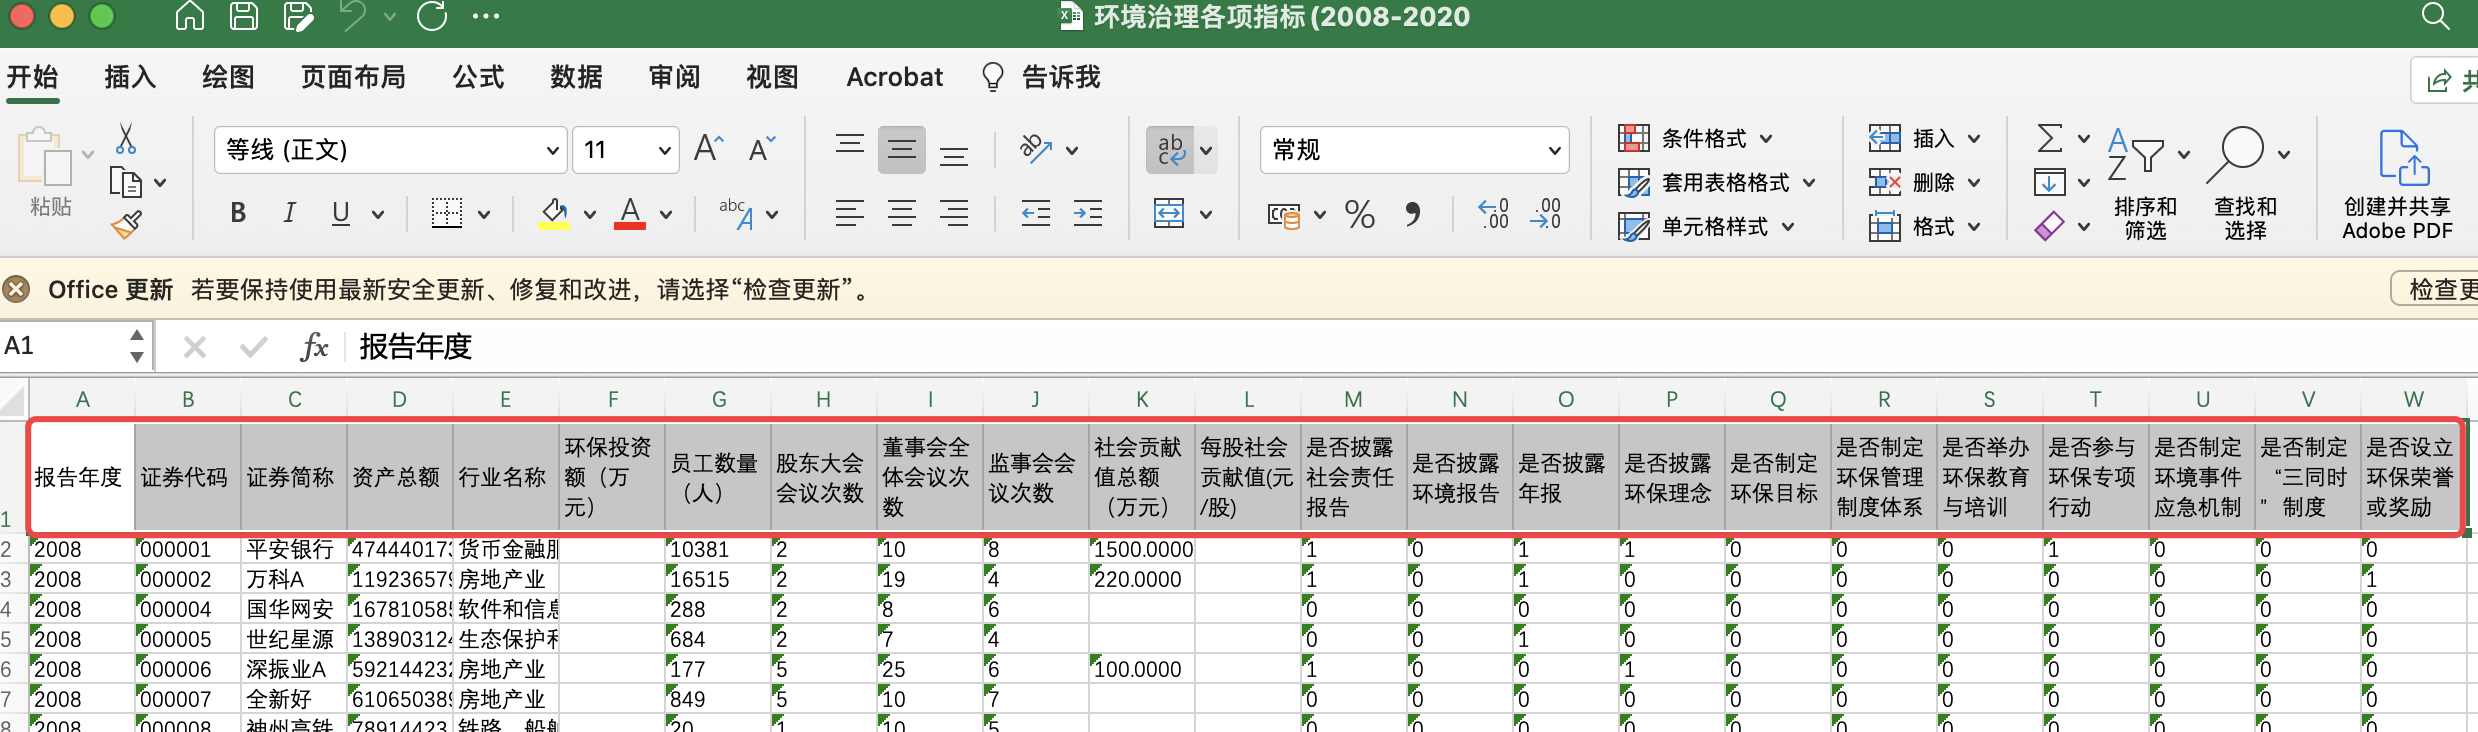The height and width of the screenshot is (732, 2478).
Task: Click the Redo circular arrow icon
Action: pos(432,16)
